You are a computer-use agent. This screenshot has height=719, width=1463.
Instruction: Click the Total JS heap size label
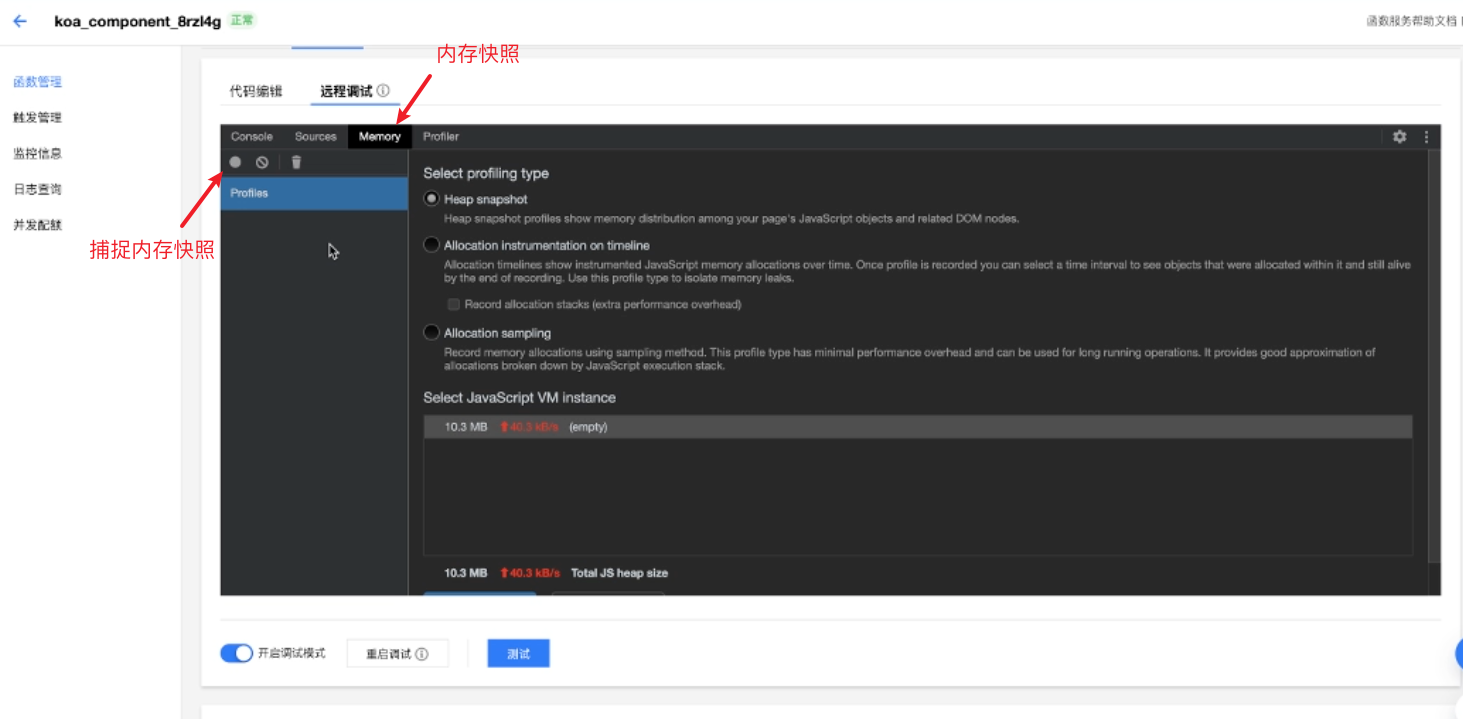point(619,573)
